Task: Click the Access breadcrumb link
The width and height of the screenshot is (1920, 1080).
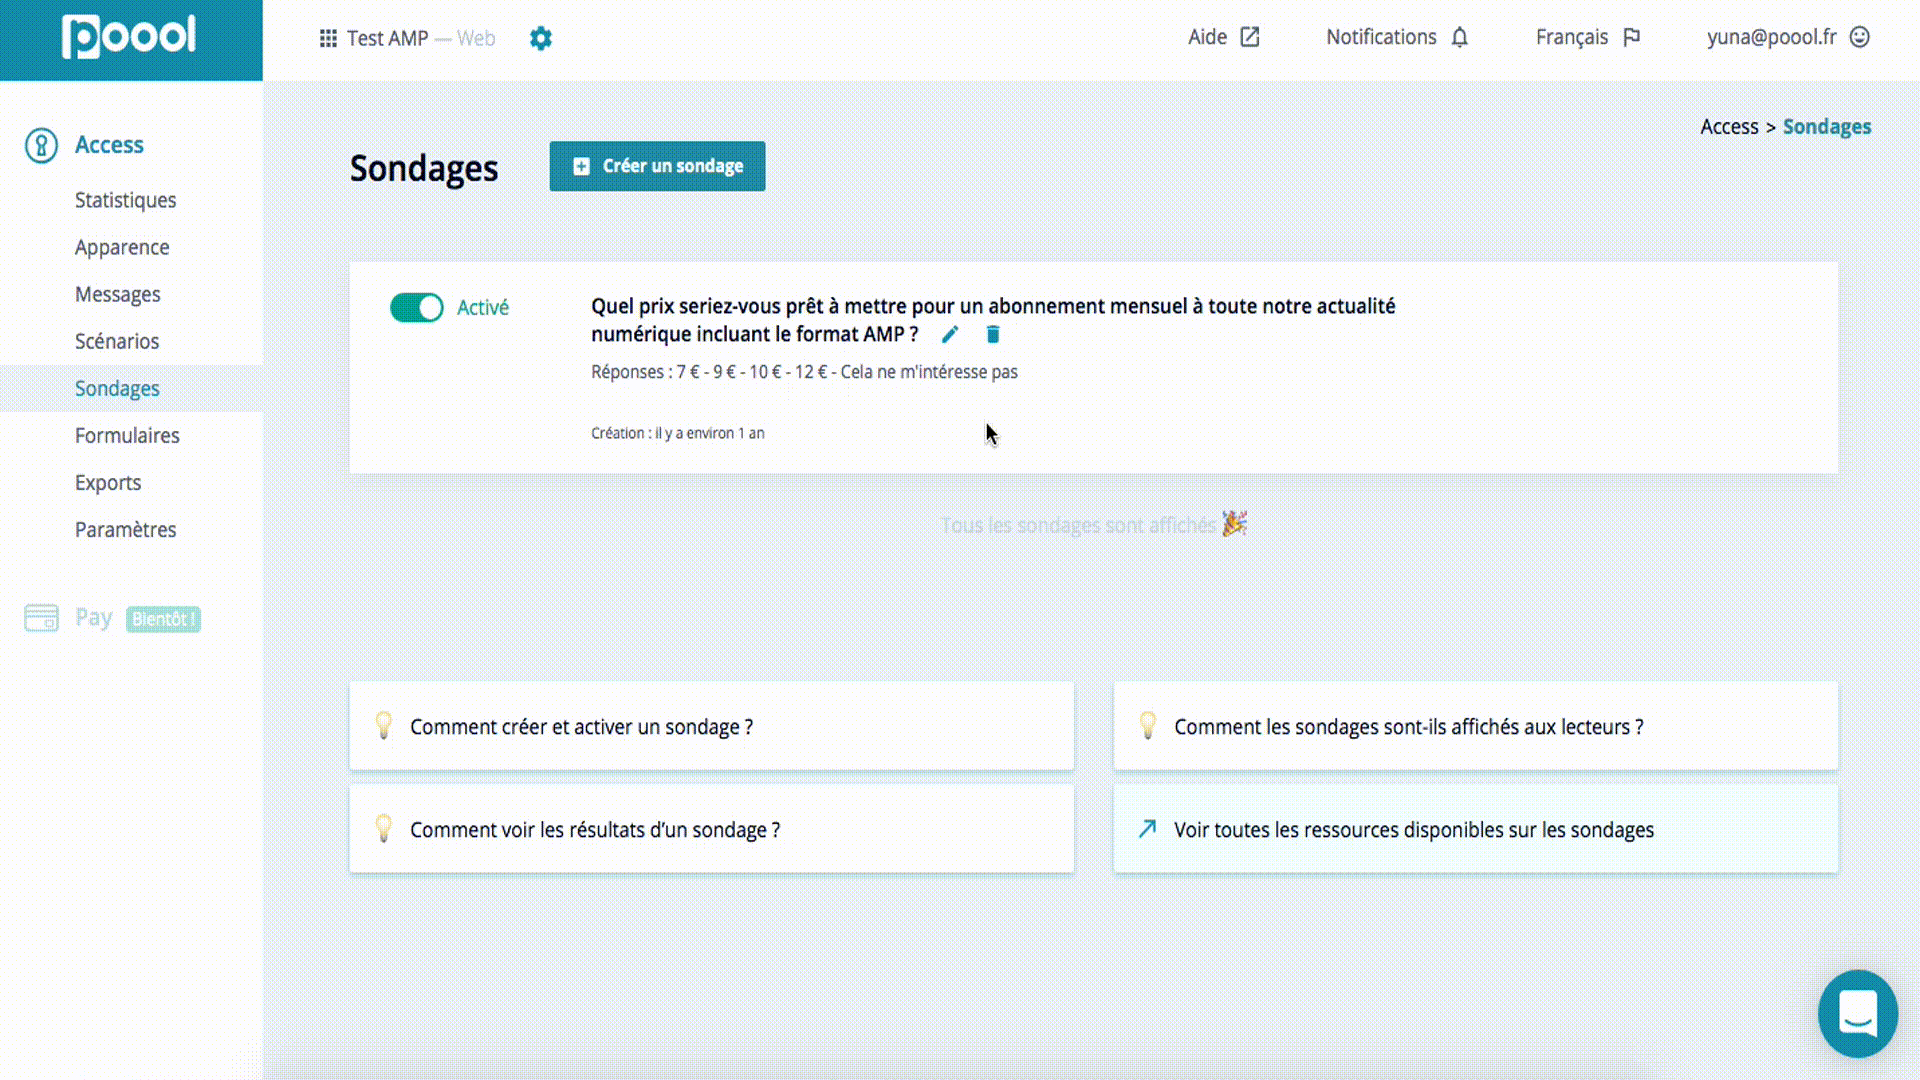Action: 1728,127
